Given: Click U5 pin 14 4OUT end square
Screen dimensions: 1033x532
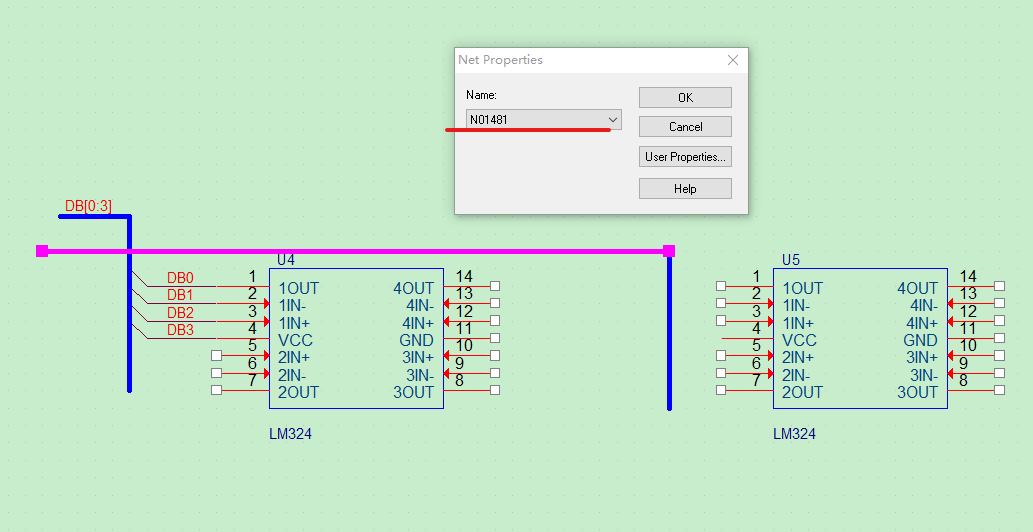Looking at the screenshot, I should 999,286.
